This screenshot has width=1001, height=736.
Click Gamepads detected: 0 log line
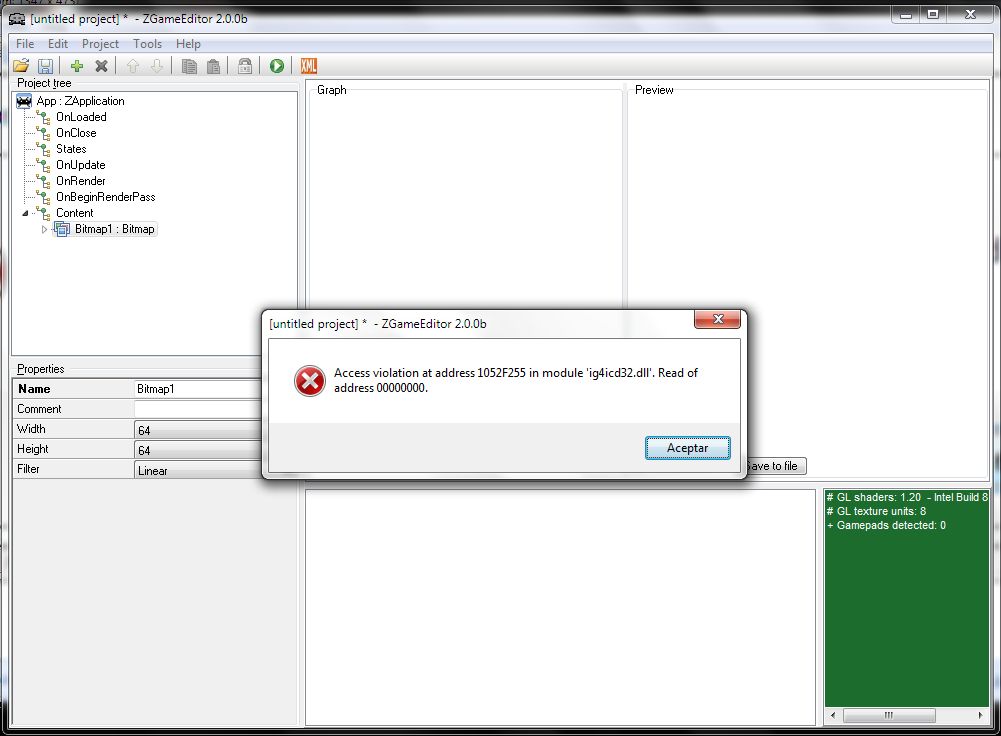886,525
